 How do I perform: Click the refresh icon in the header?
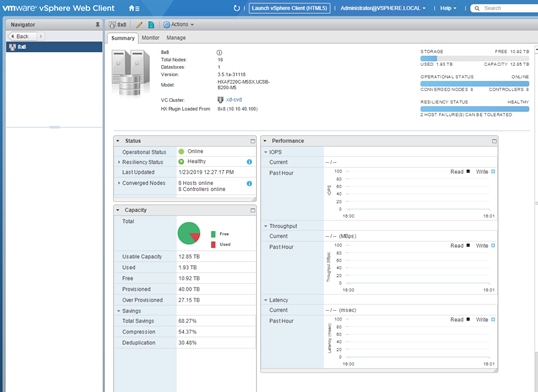coord(236,8)
